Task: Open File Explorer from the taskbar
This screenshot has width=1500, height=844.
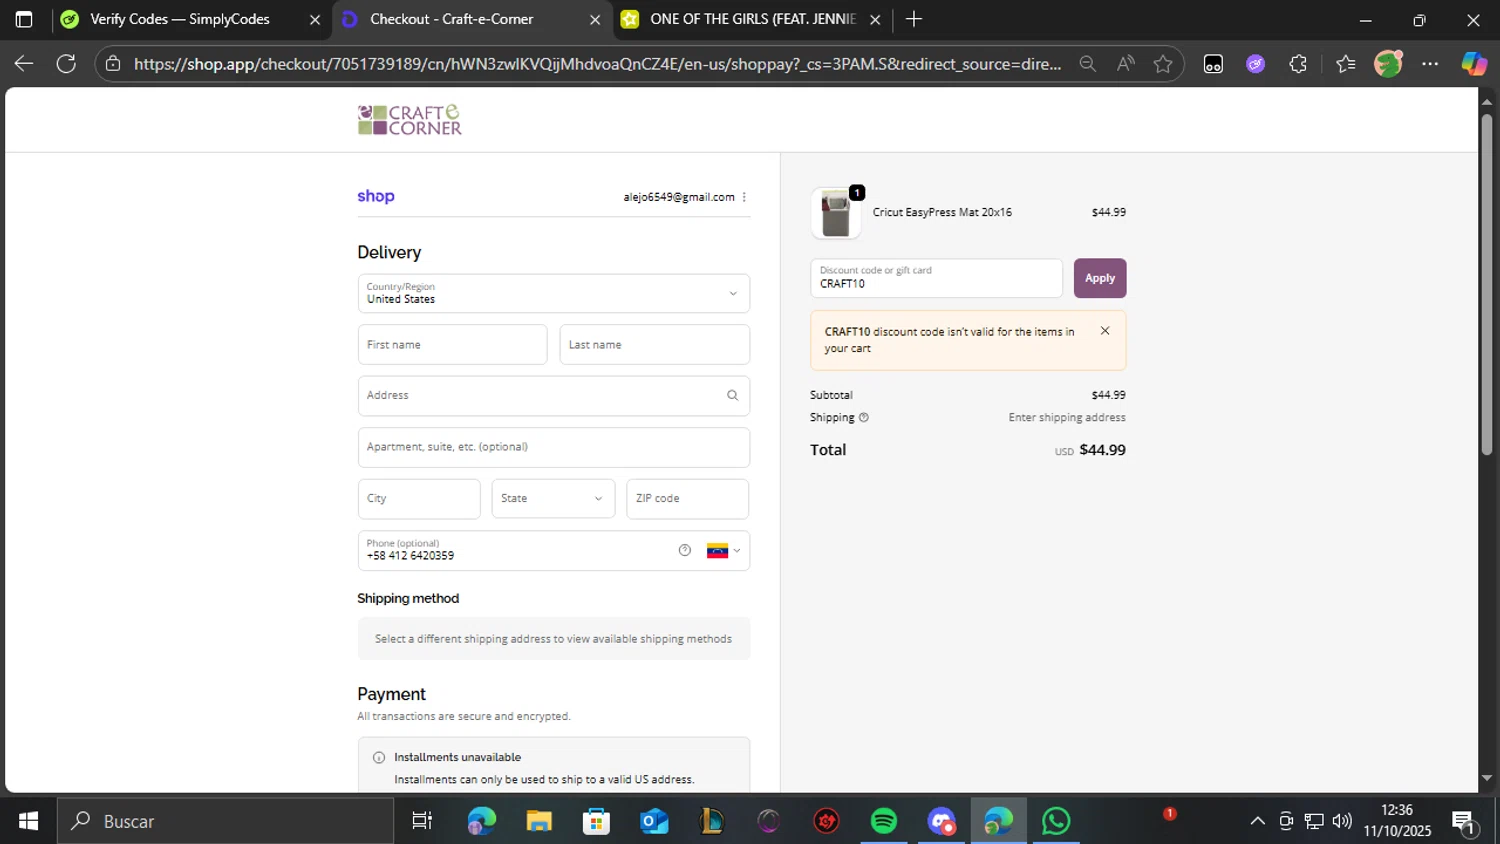Action: pos(539,821)
